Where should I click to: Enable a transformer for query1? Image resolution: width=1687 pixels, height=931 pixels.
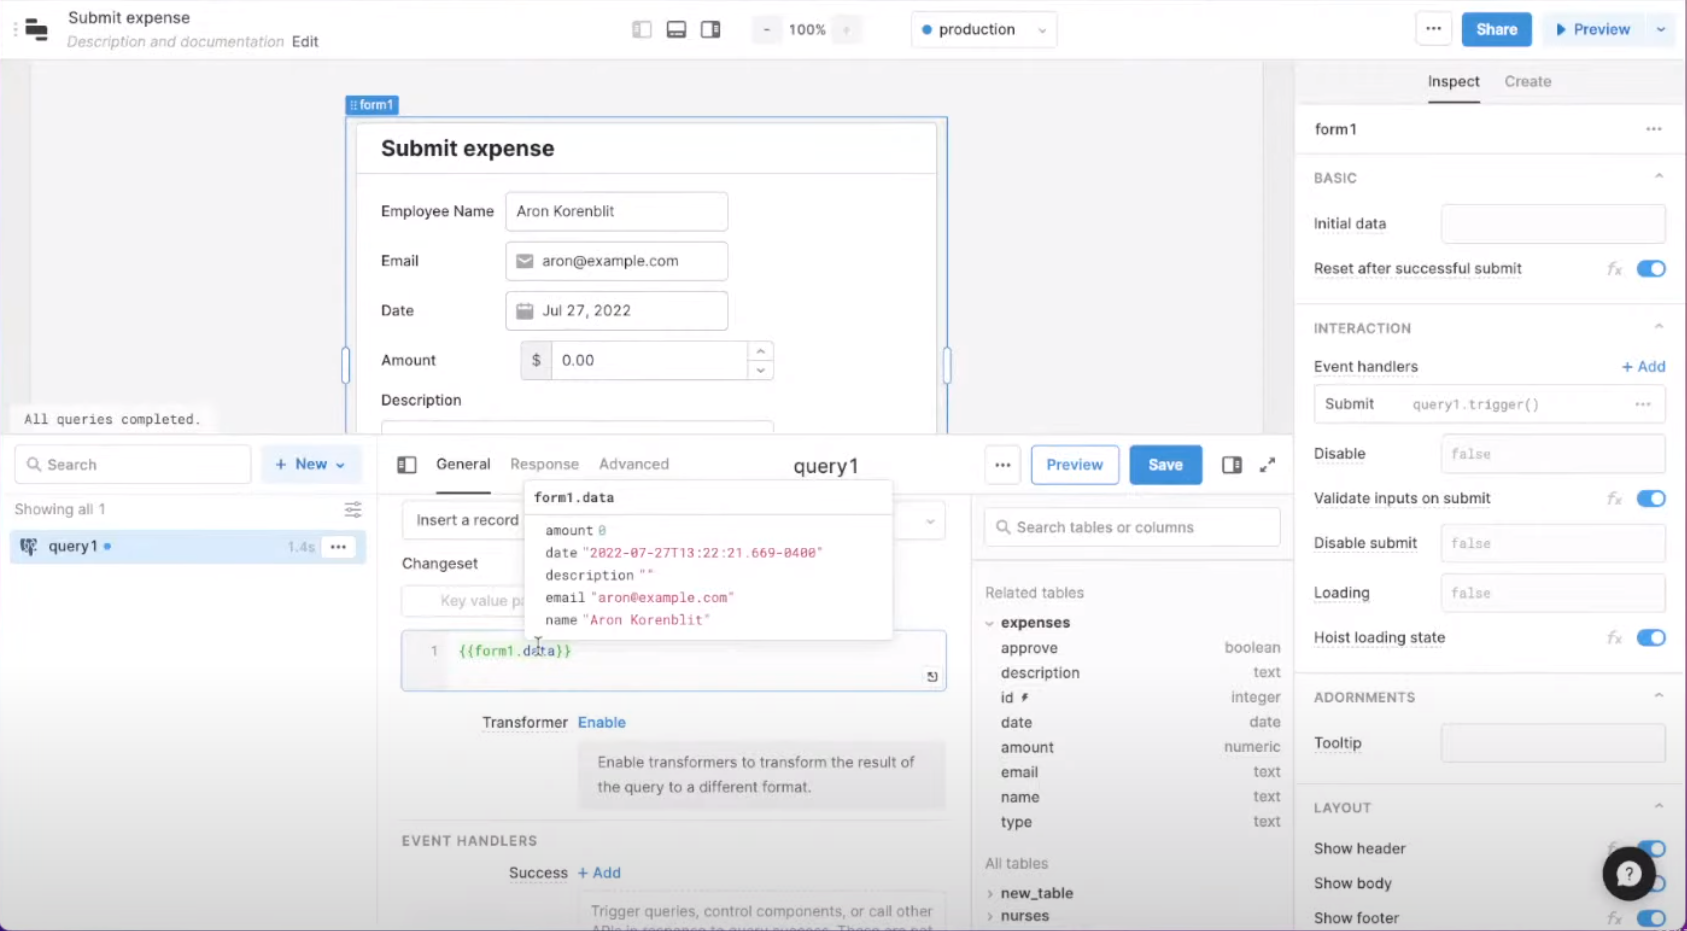coord(601,722)
